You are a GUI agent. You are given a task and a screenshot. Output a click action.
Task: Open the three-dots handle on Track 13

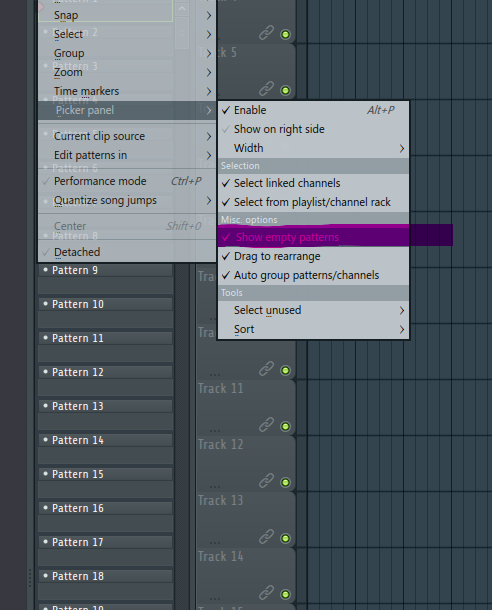215,543
